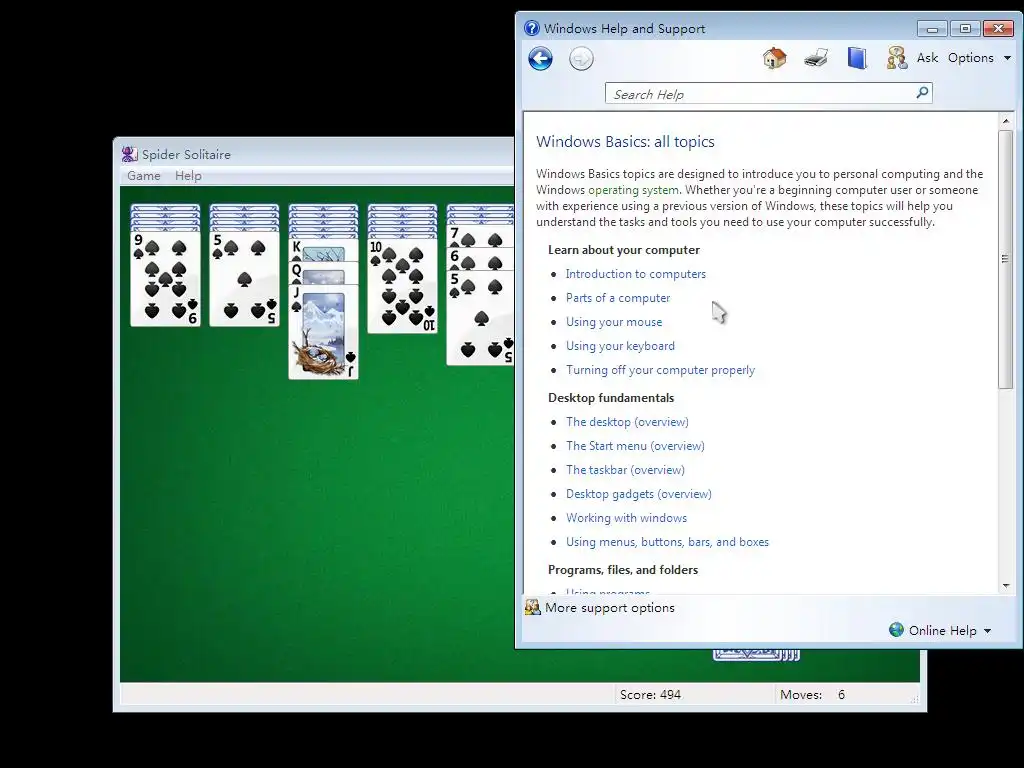Select the 5 of spades below the 6

pyautogui.click(x=480, y=318)
